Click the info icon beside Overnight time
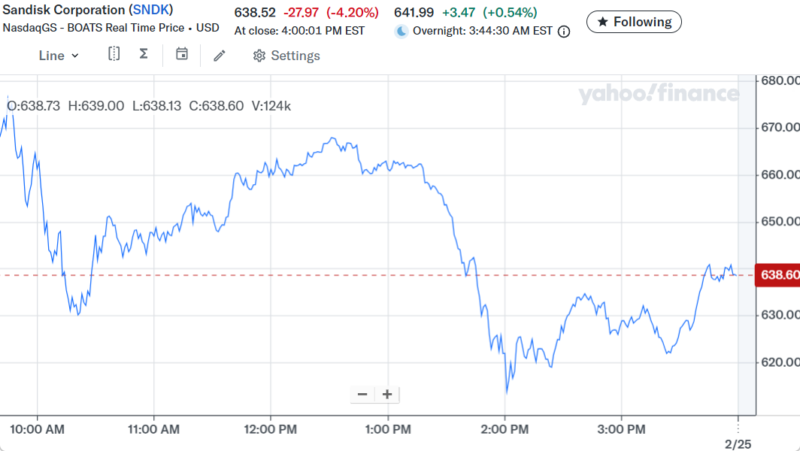Screen dimensions: 800x451 [x=564, y=31]
